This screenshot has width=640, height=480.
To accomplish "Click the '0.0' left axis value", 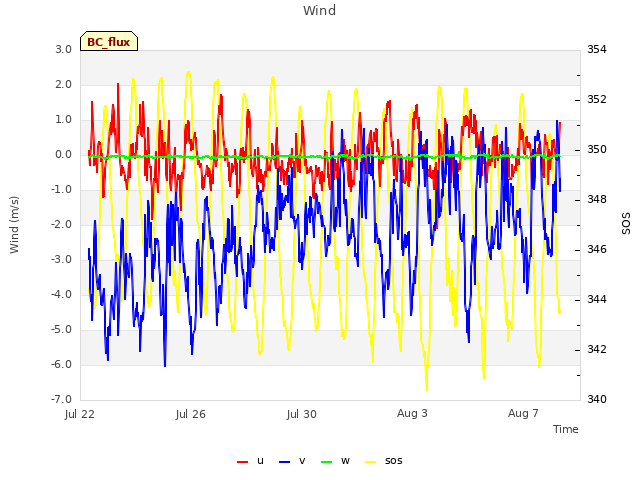I will [64, 155].
